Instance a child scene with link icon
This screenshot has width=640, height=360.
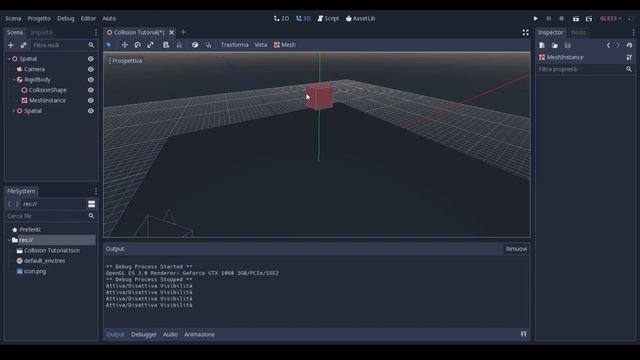point(24,45)
